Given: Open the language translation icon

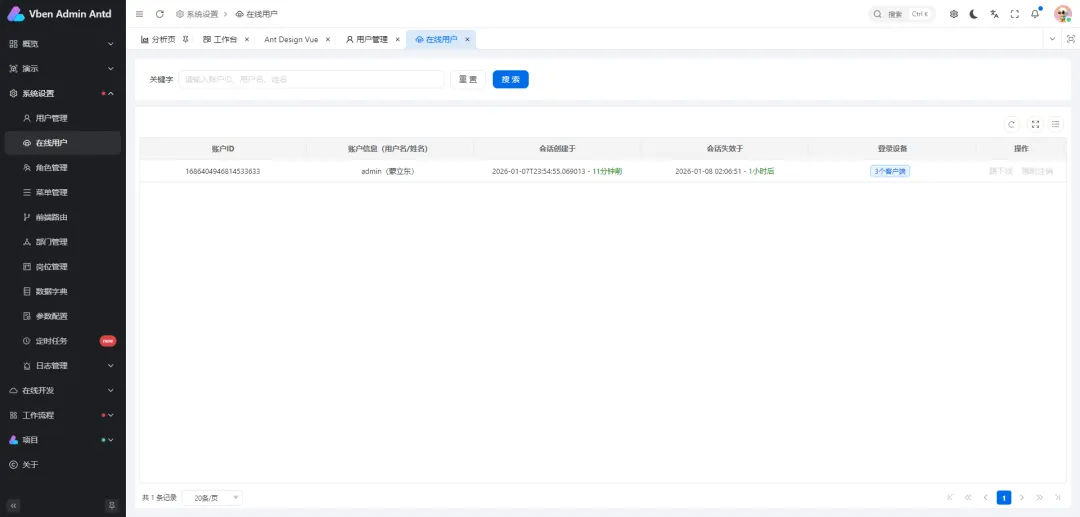Looking at the screenshot, I should coord(995,14).
